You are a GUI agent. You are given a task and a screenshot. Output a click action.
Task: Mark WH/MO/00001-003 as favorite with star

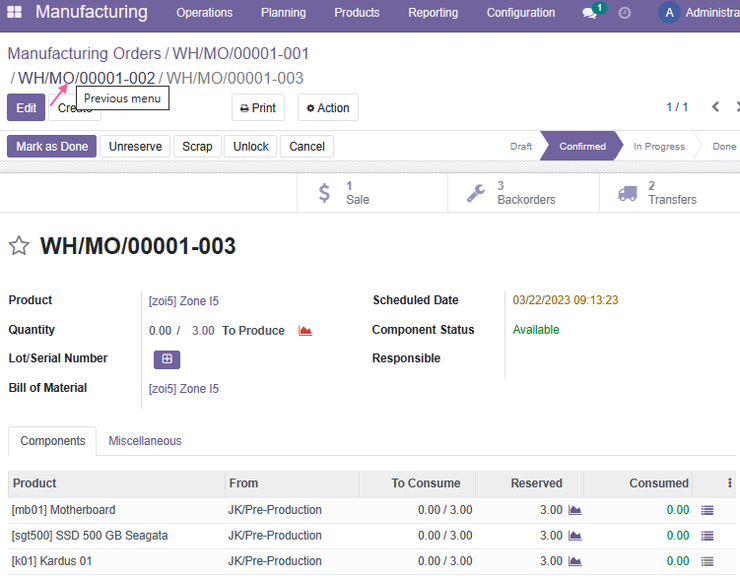tap(19, 246)
